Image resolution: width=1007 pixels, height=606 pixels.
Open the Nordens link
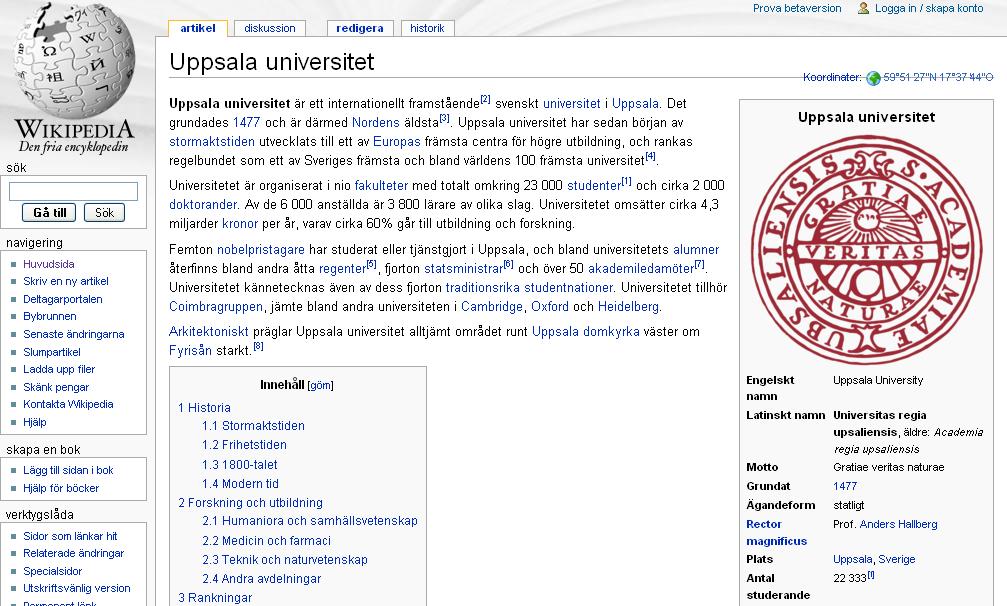[376, 123]
